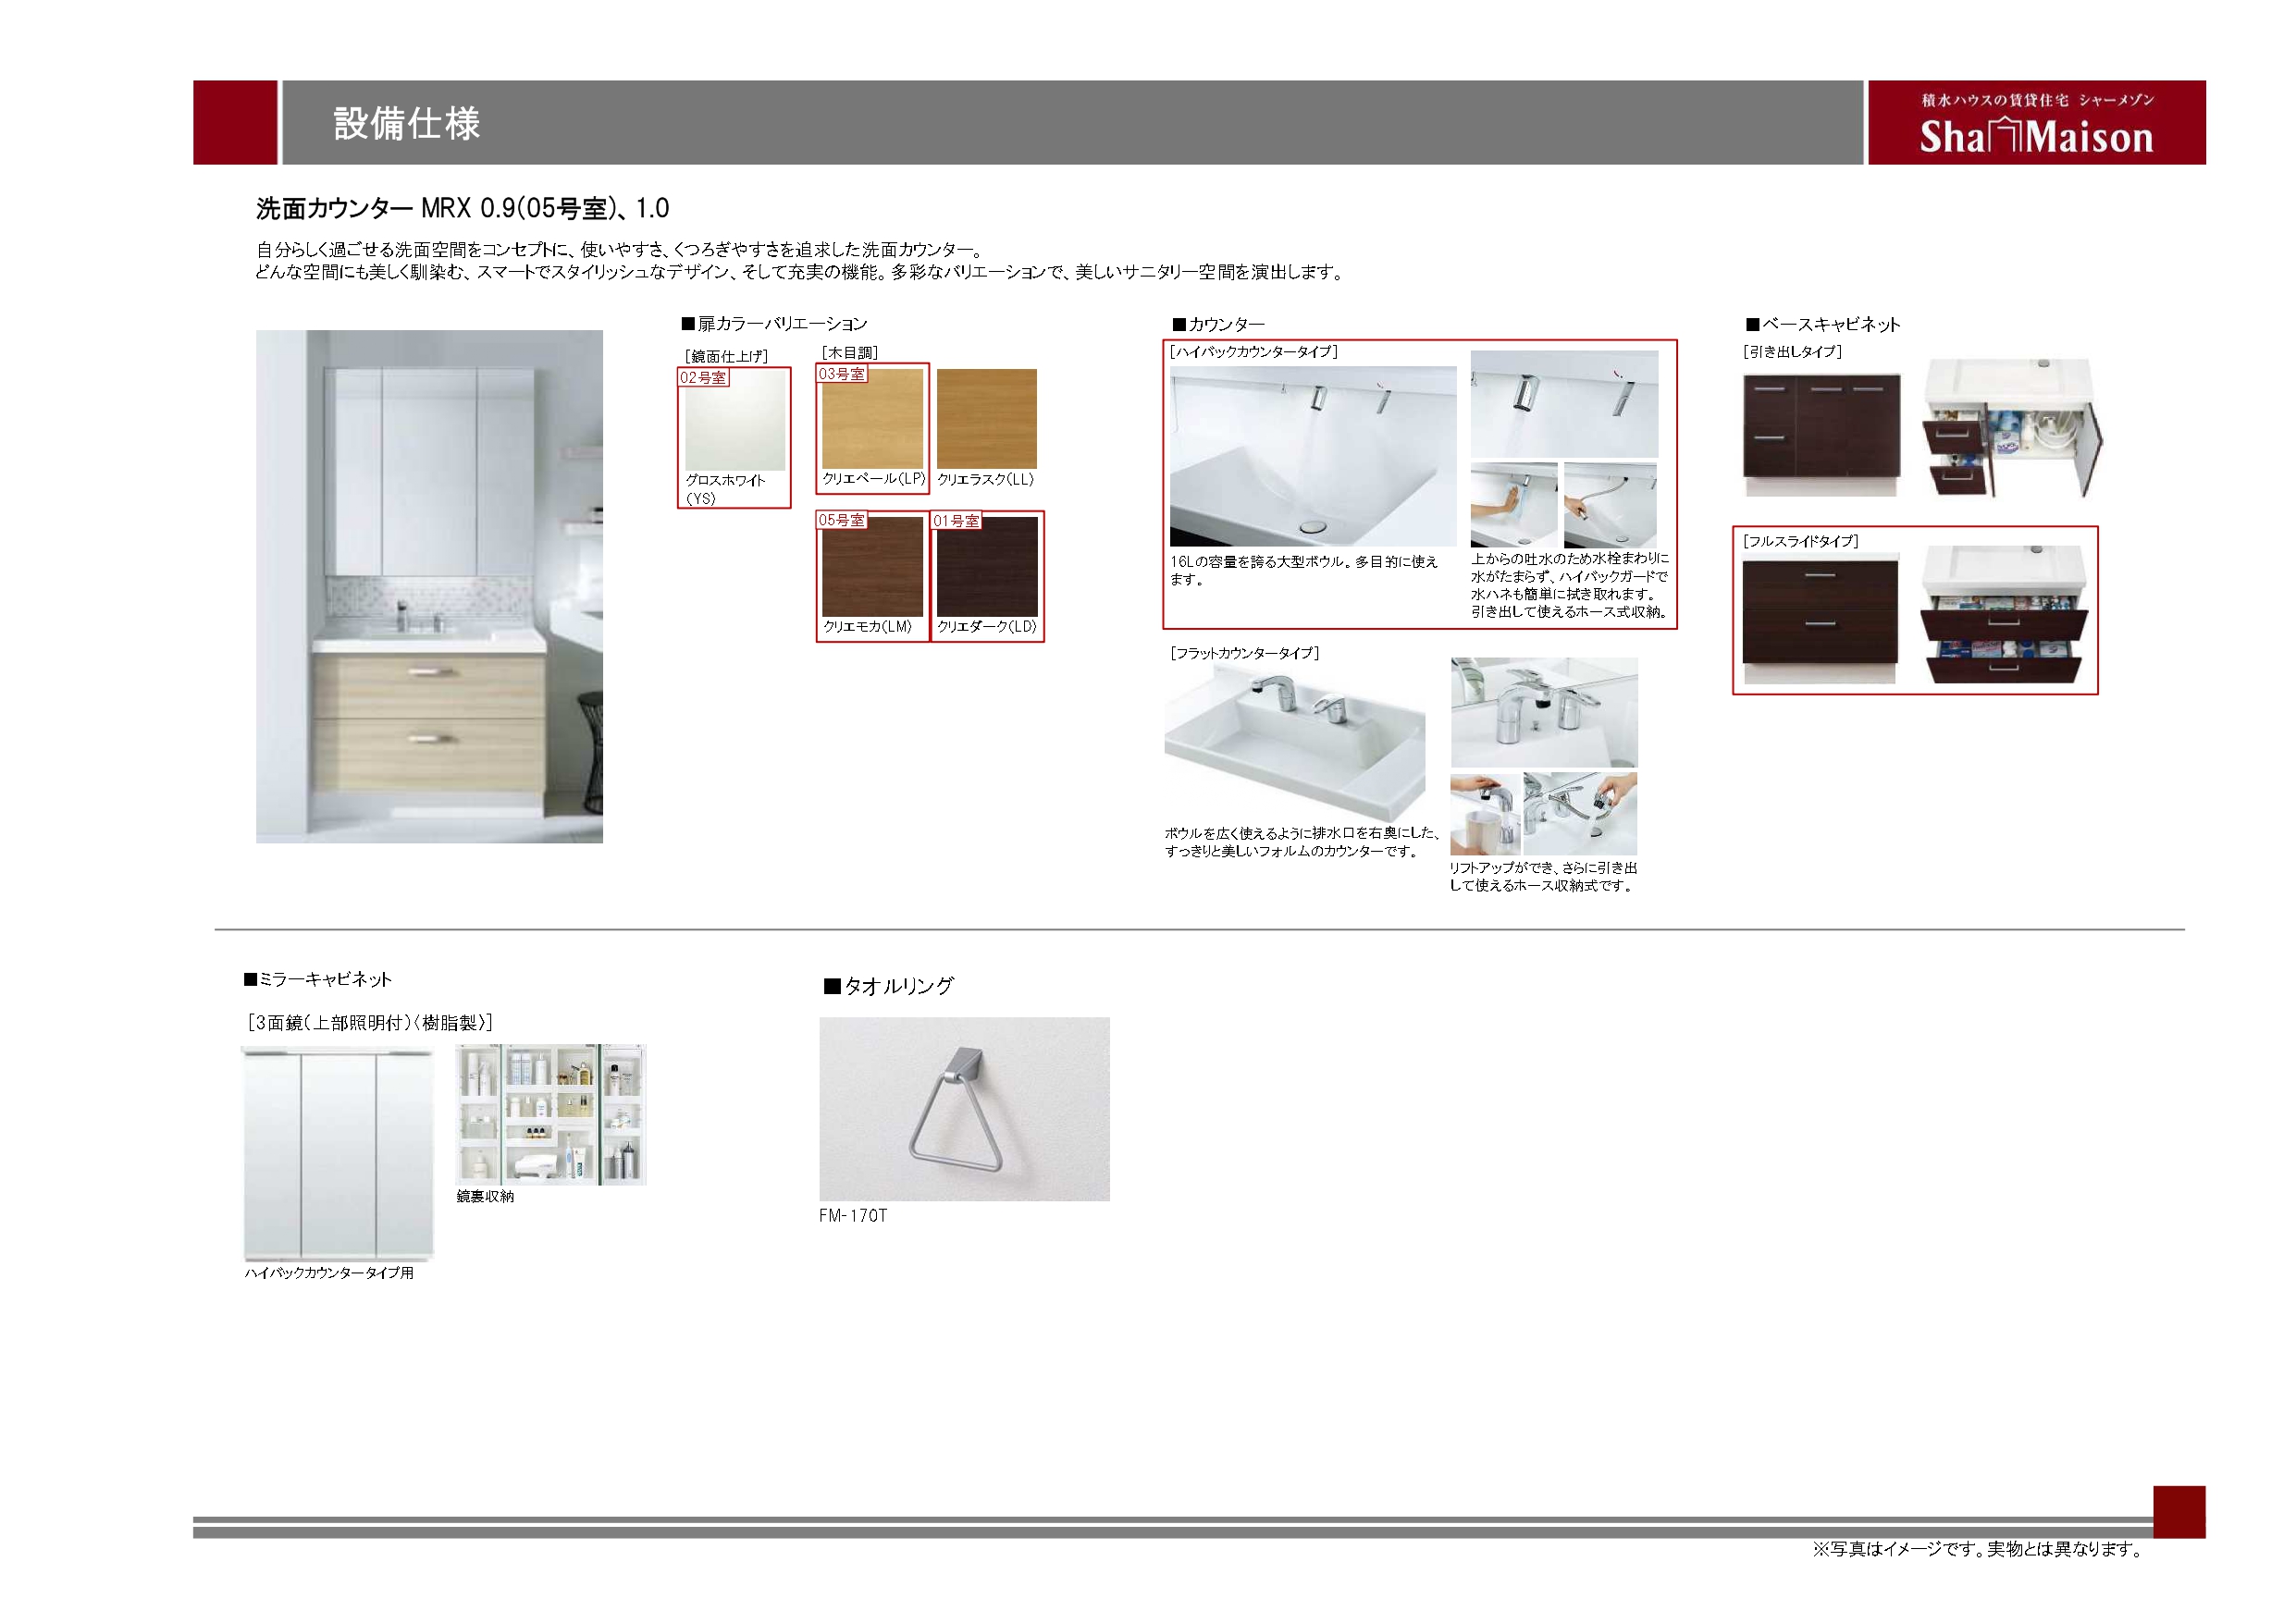Screen dimensions: 2296x1623
Task: Open the 引き出しタイプ opened cabinet photo
Action: (x=2012, y=428)
